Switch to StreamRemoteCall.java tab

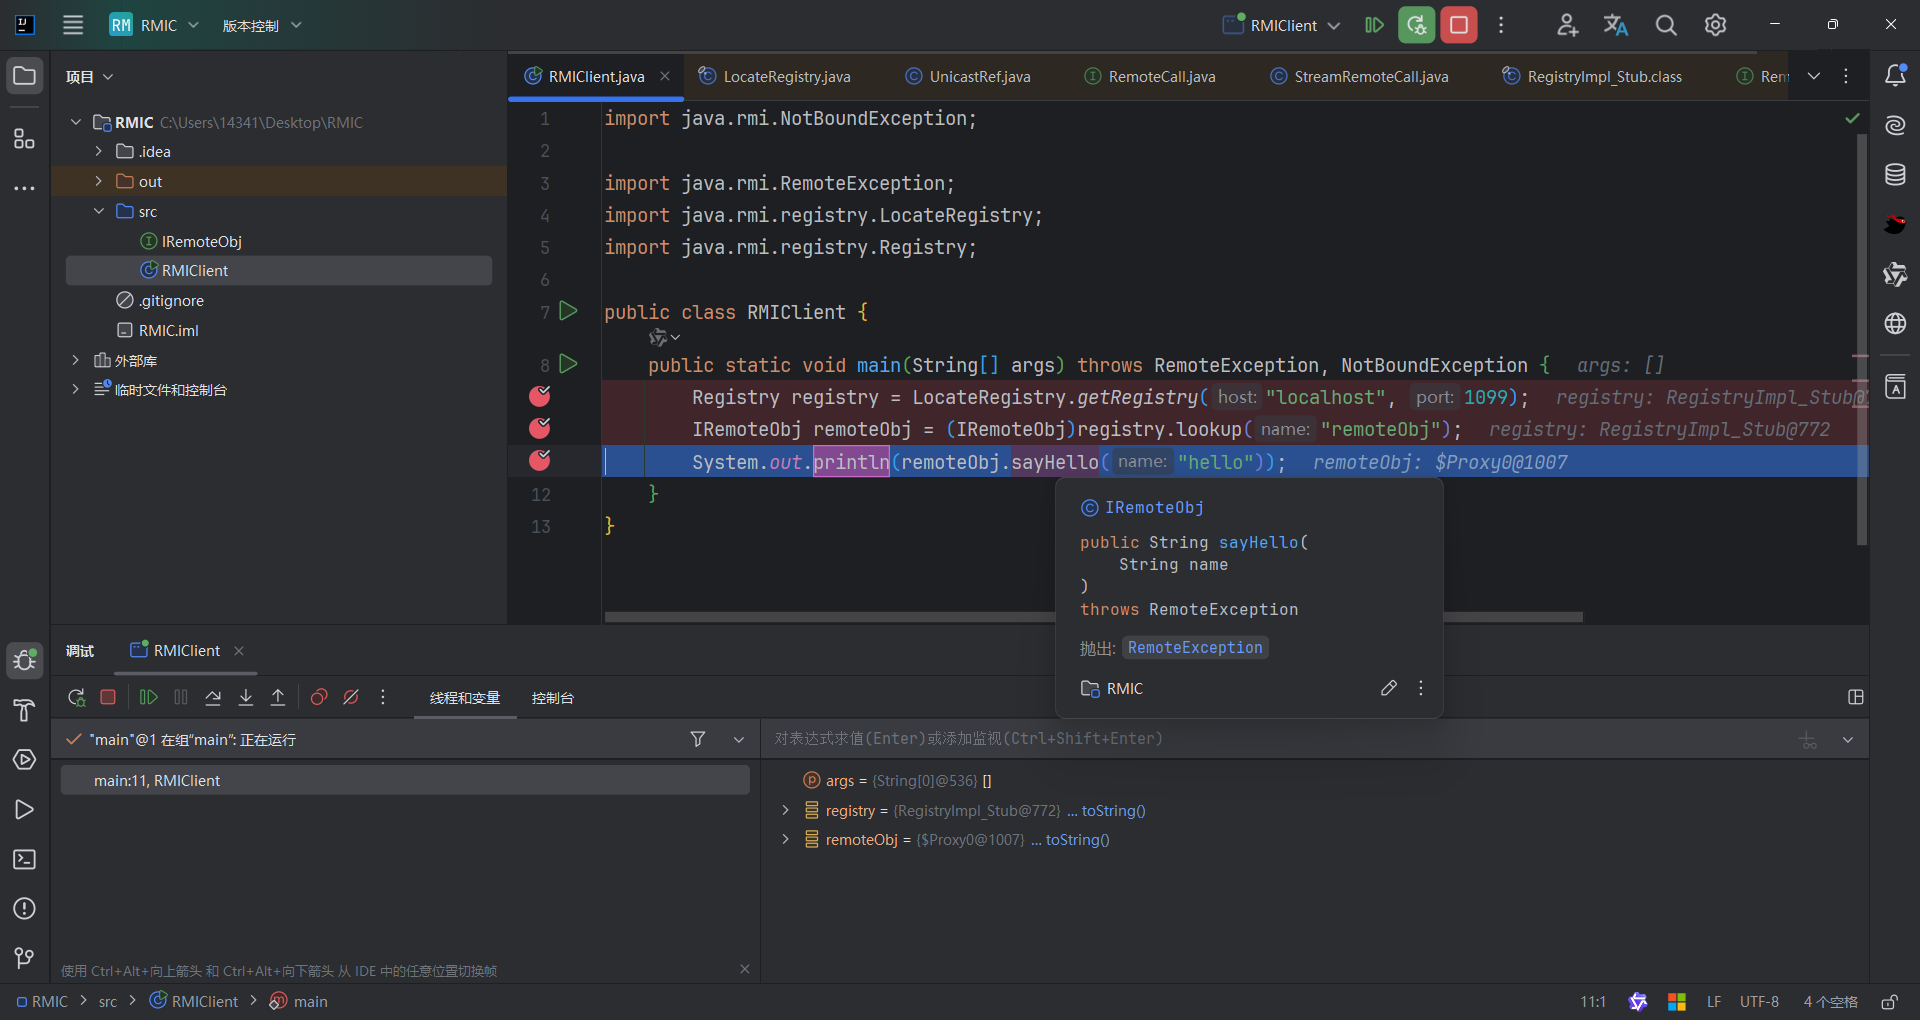(x=1359, y=76)
